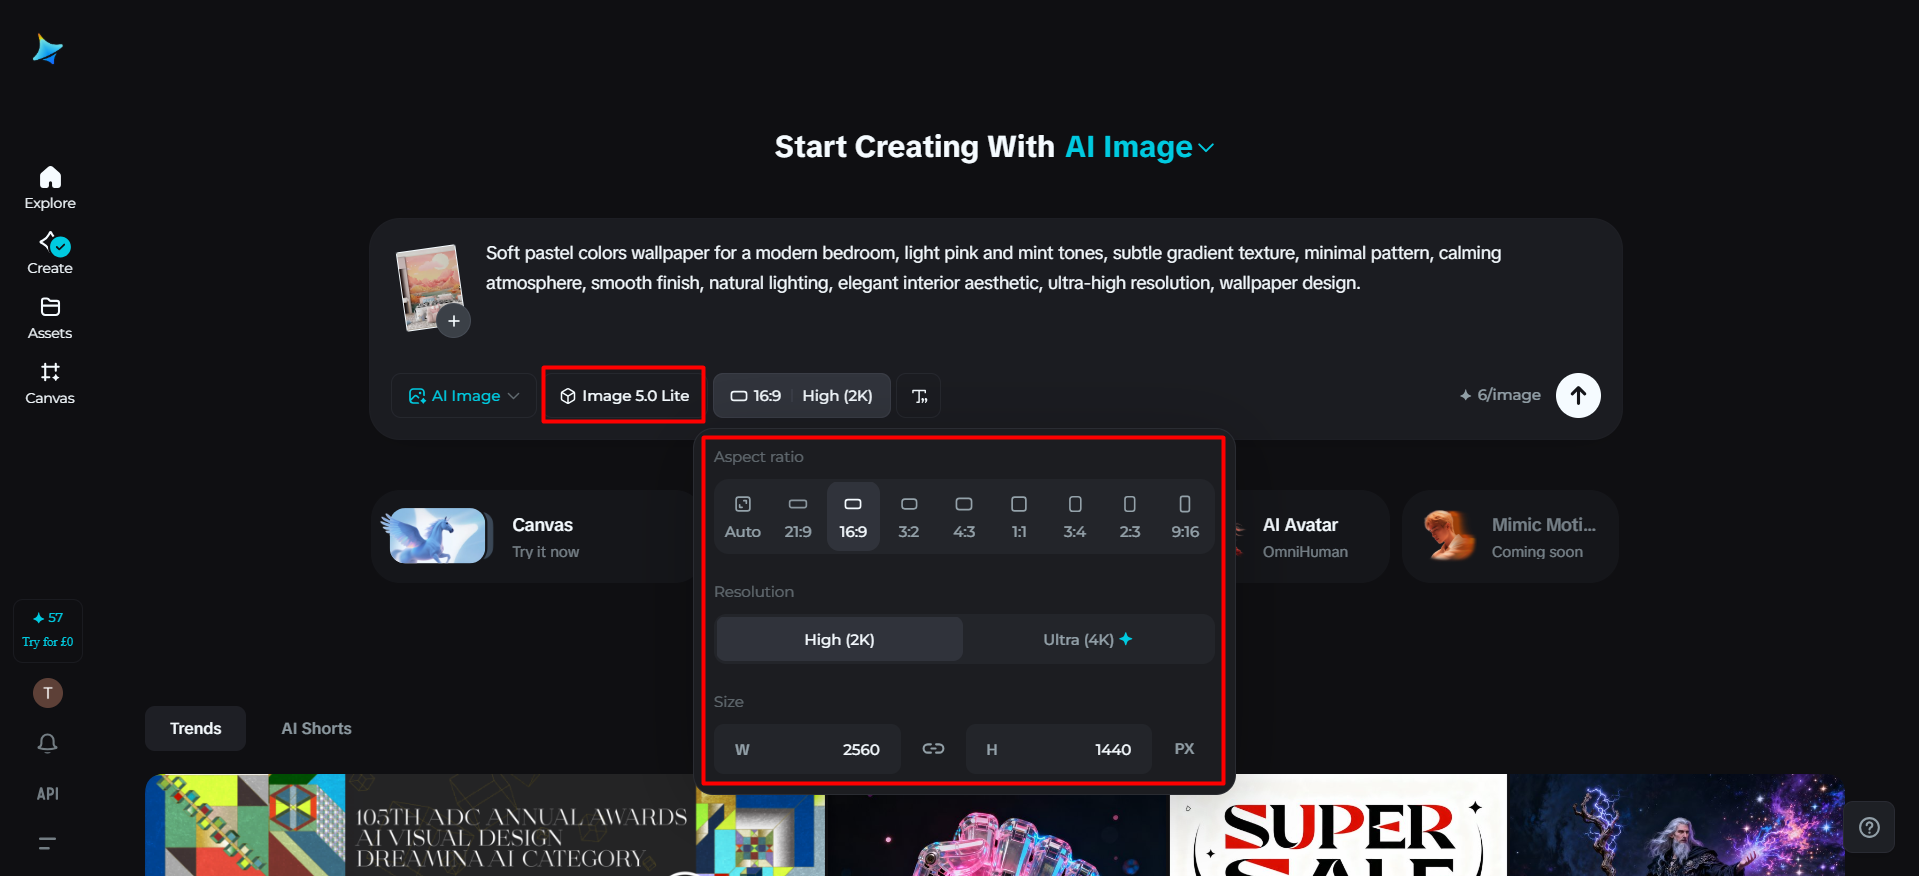Select the 2:3 aspect ratio

(x=1130, y=517)
